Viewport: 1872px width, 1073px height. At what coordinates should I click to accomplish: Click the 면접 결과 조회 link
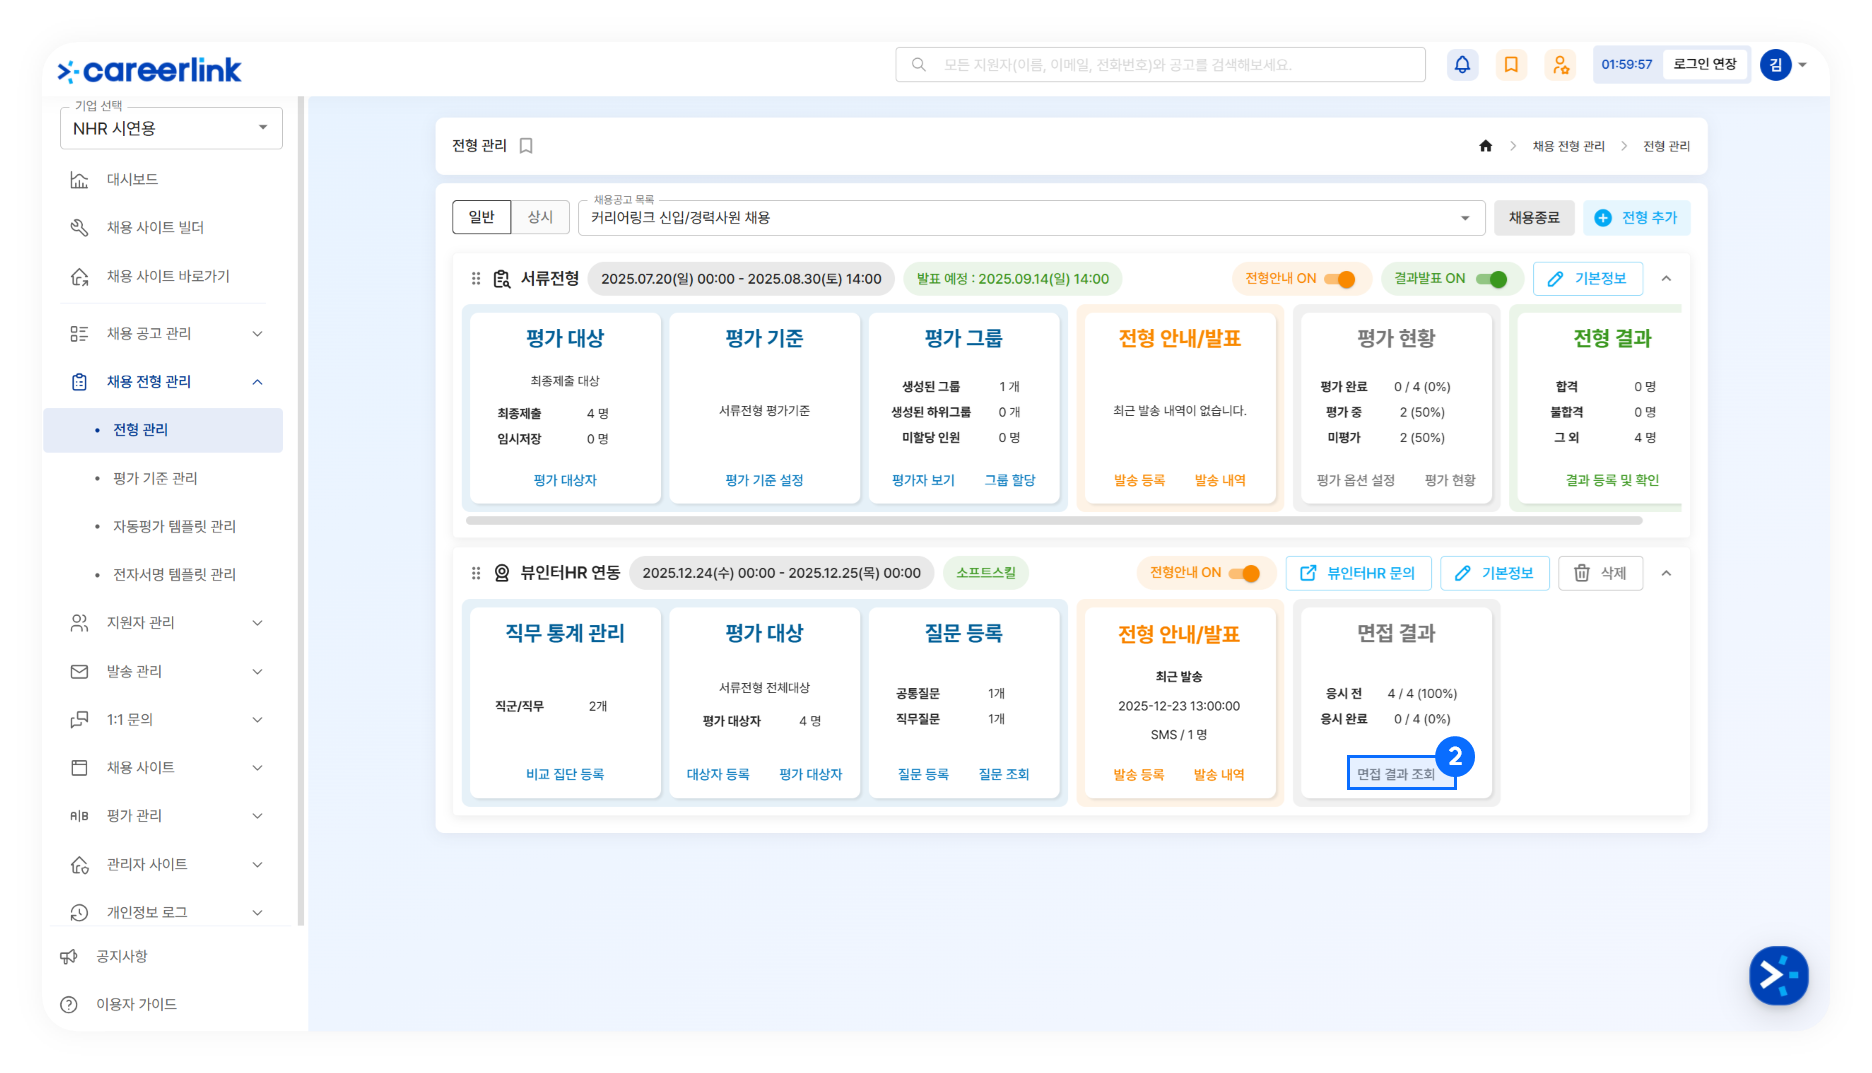click(1395, 774)
